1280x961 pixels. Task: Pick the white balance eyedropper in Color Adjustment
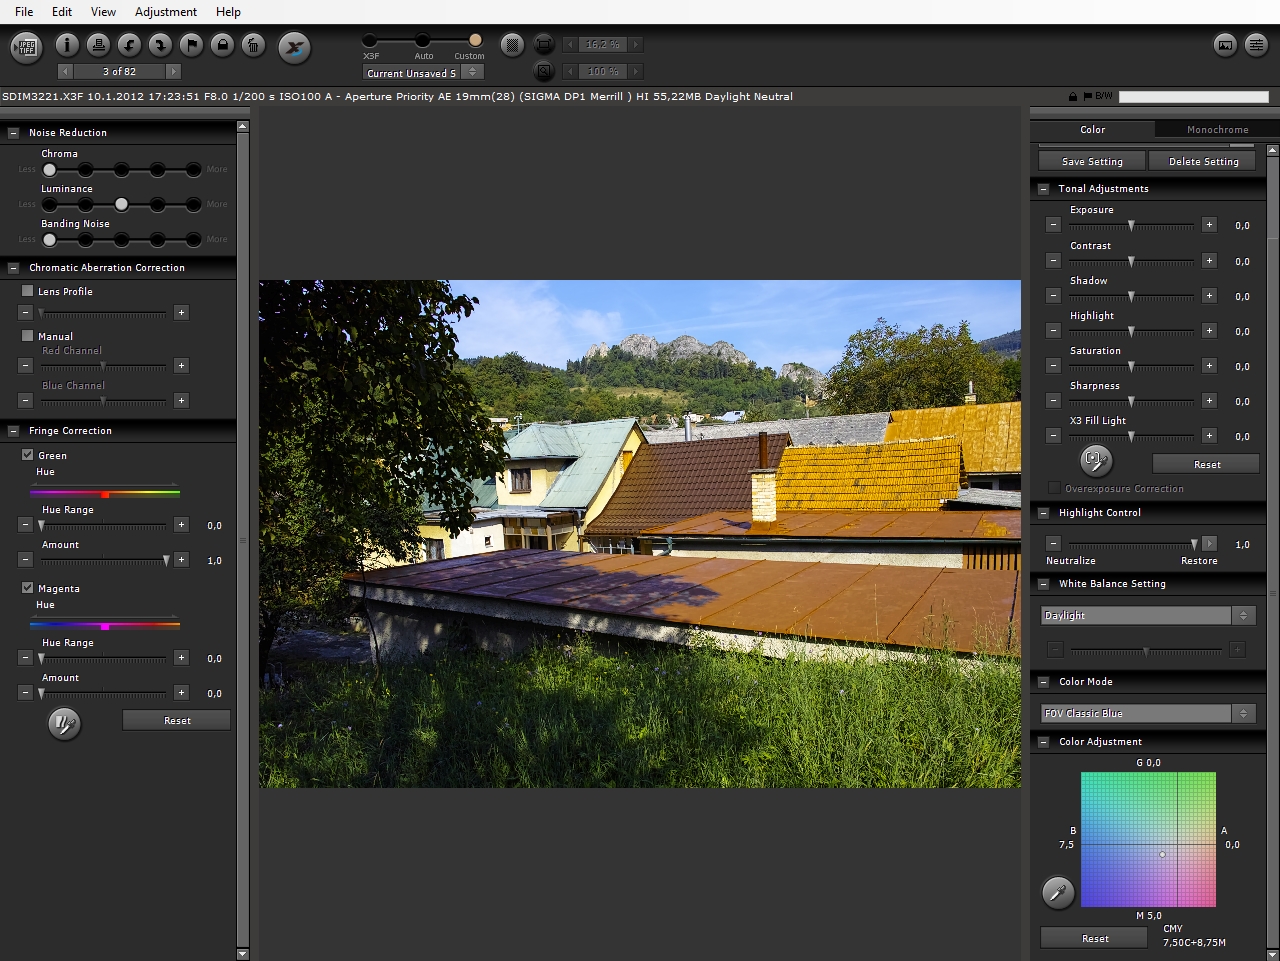(x=1058, y=891)
